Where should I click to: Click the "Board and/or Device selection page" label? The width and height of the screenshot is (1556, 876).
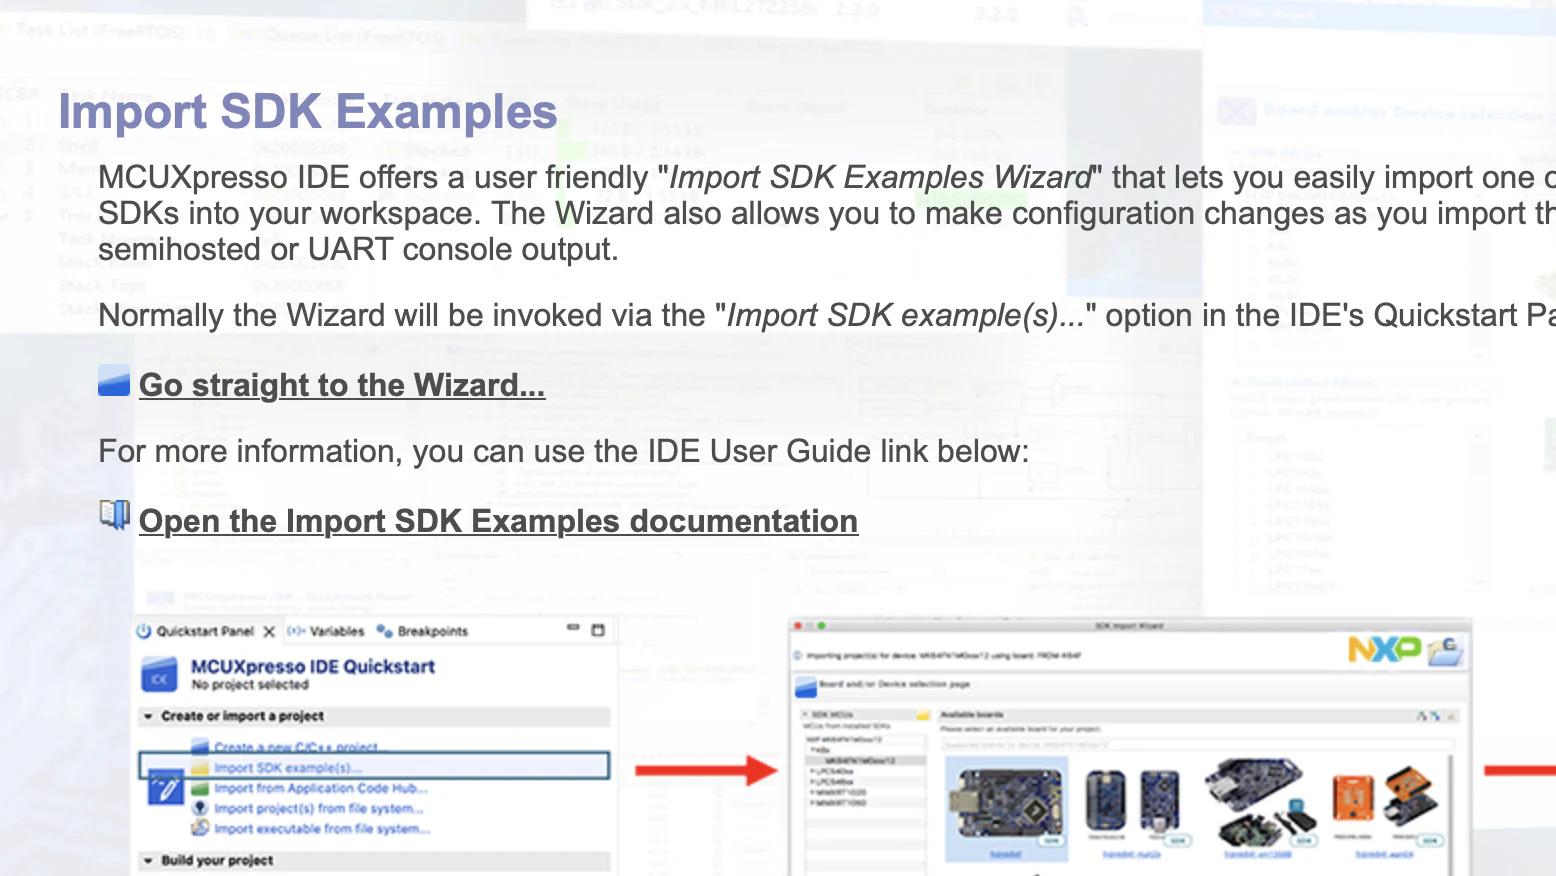pyautogui.click(x=895, y=685)
